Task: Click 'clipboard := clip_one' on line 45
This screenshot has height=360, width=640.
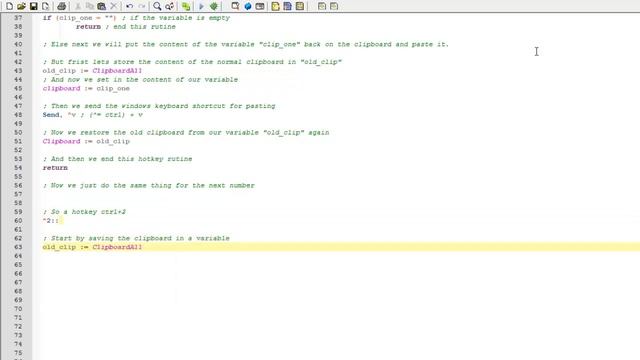Action: (86, 88)
